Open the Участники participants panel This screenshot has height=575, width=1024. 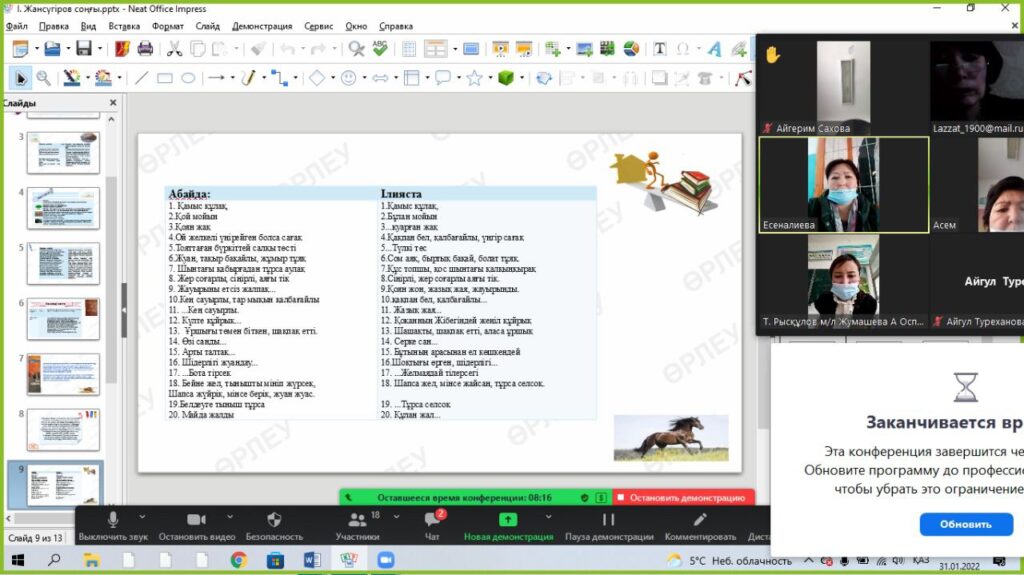click(x=357, y=526)
